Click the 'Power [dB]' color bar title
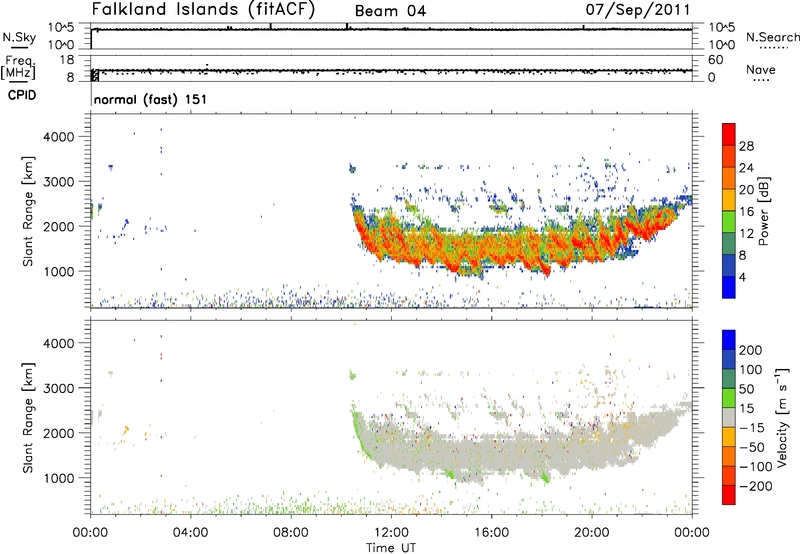Viewport: 800px width, 554px height. tap(763, 211)
